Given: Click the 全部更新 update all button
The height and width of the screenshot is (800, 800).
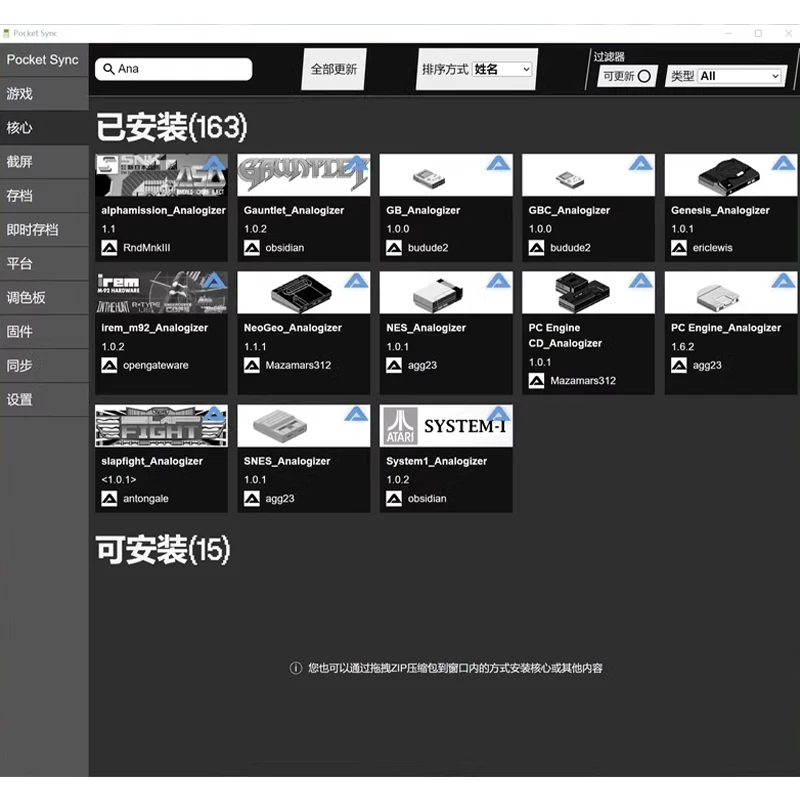Looking at the screenshot, I should pos(334,69).
